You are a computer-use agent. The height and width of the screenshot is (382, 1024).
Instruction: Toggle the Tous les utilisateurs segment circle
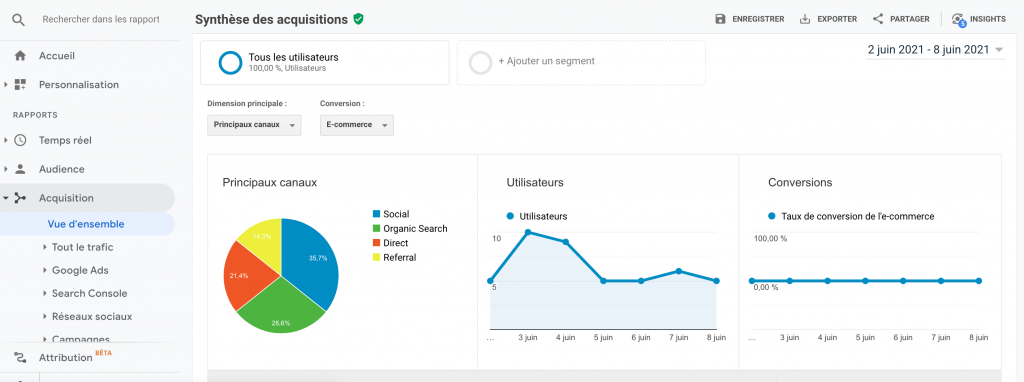click(230, 63)
